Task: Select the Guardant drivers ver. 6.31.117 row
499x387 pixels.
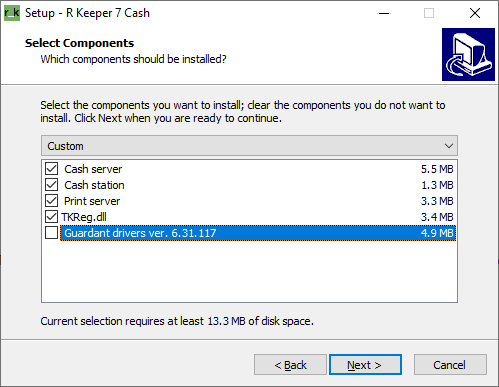Action: (258, 233)
